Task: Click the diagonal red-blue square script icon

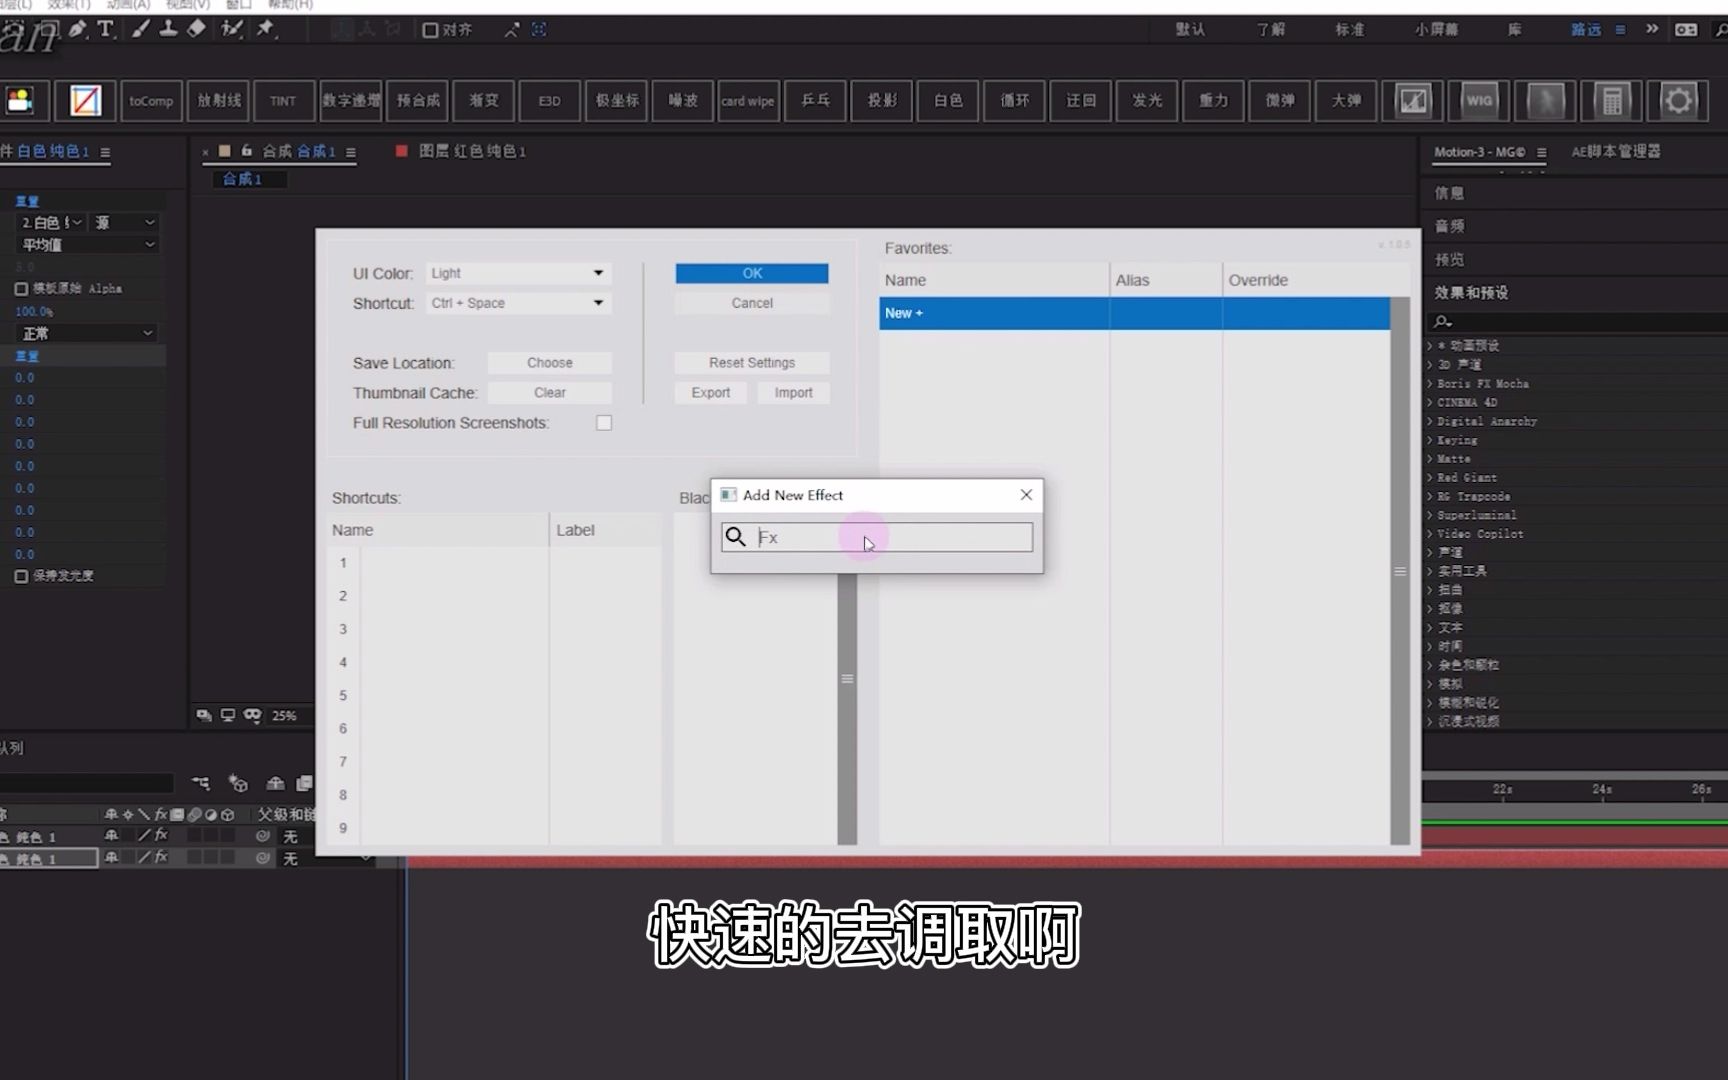Action: pyautogui.click(x=85, y=100)
